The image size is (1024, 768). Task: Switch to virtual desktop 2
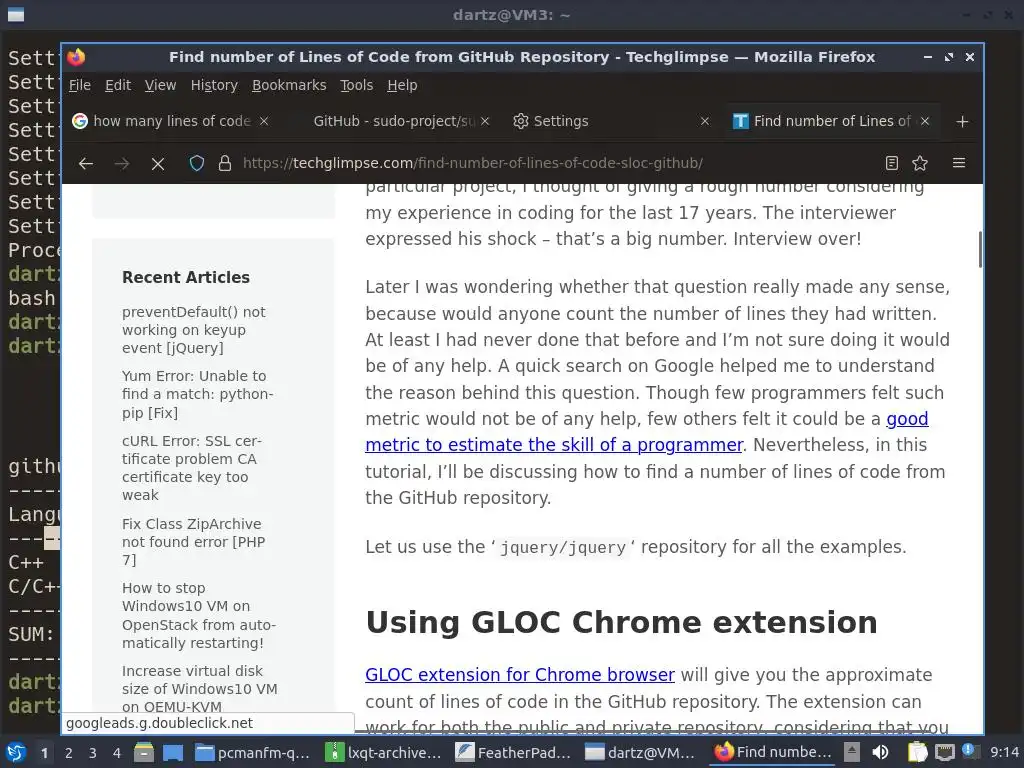(x=68, y=753)
